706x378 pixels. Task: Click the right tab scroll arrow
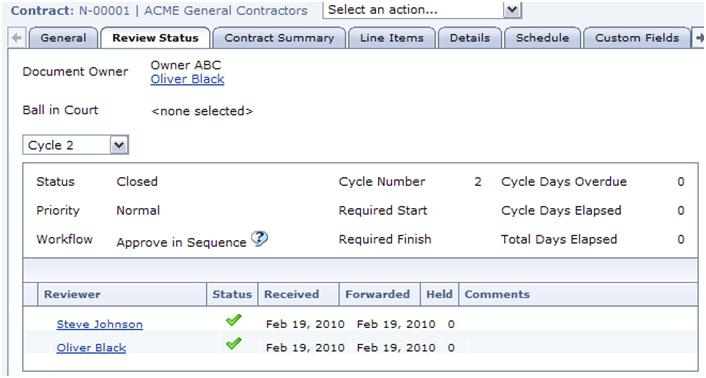coord(699,38)
